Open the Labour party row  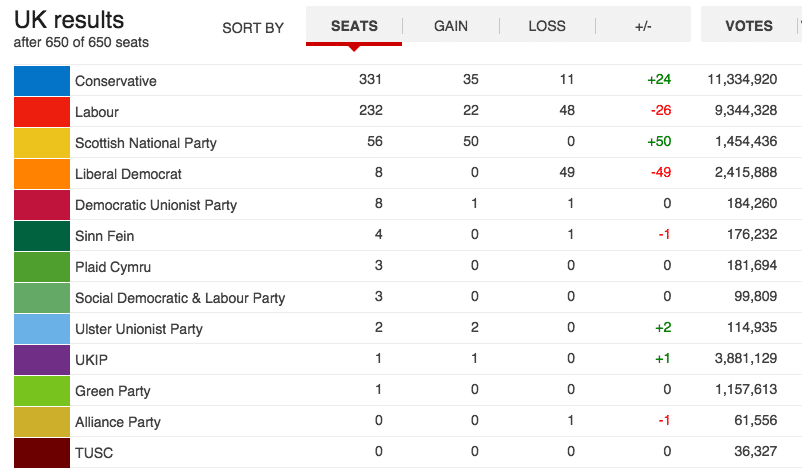[408, 112]
